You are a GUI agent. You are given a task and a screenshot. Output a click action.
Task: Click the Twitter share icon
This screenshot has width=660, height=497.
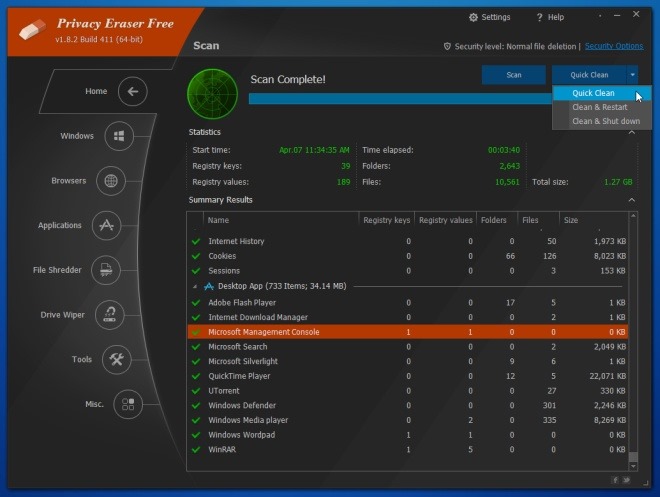pyautogui.click(x=626, y=480)
